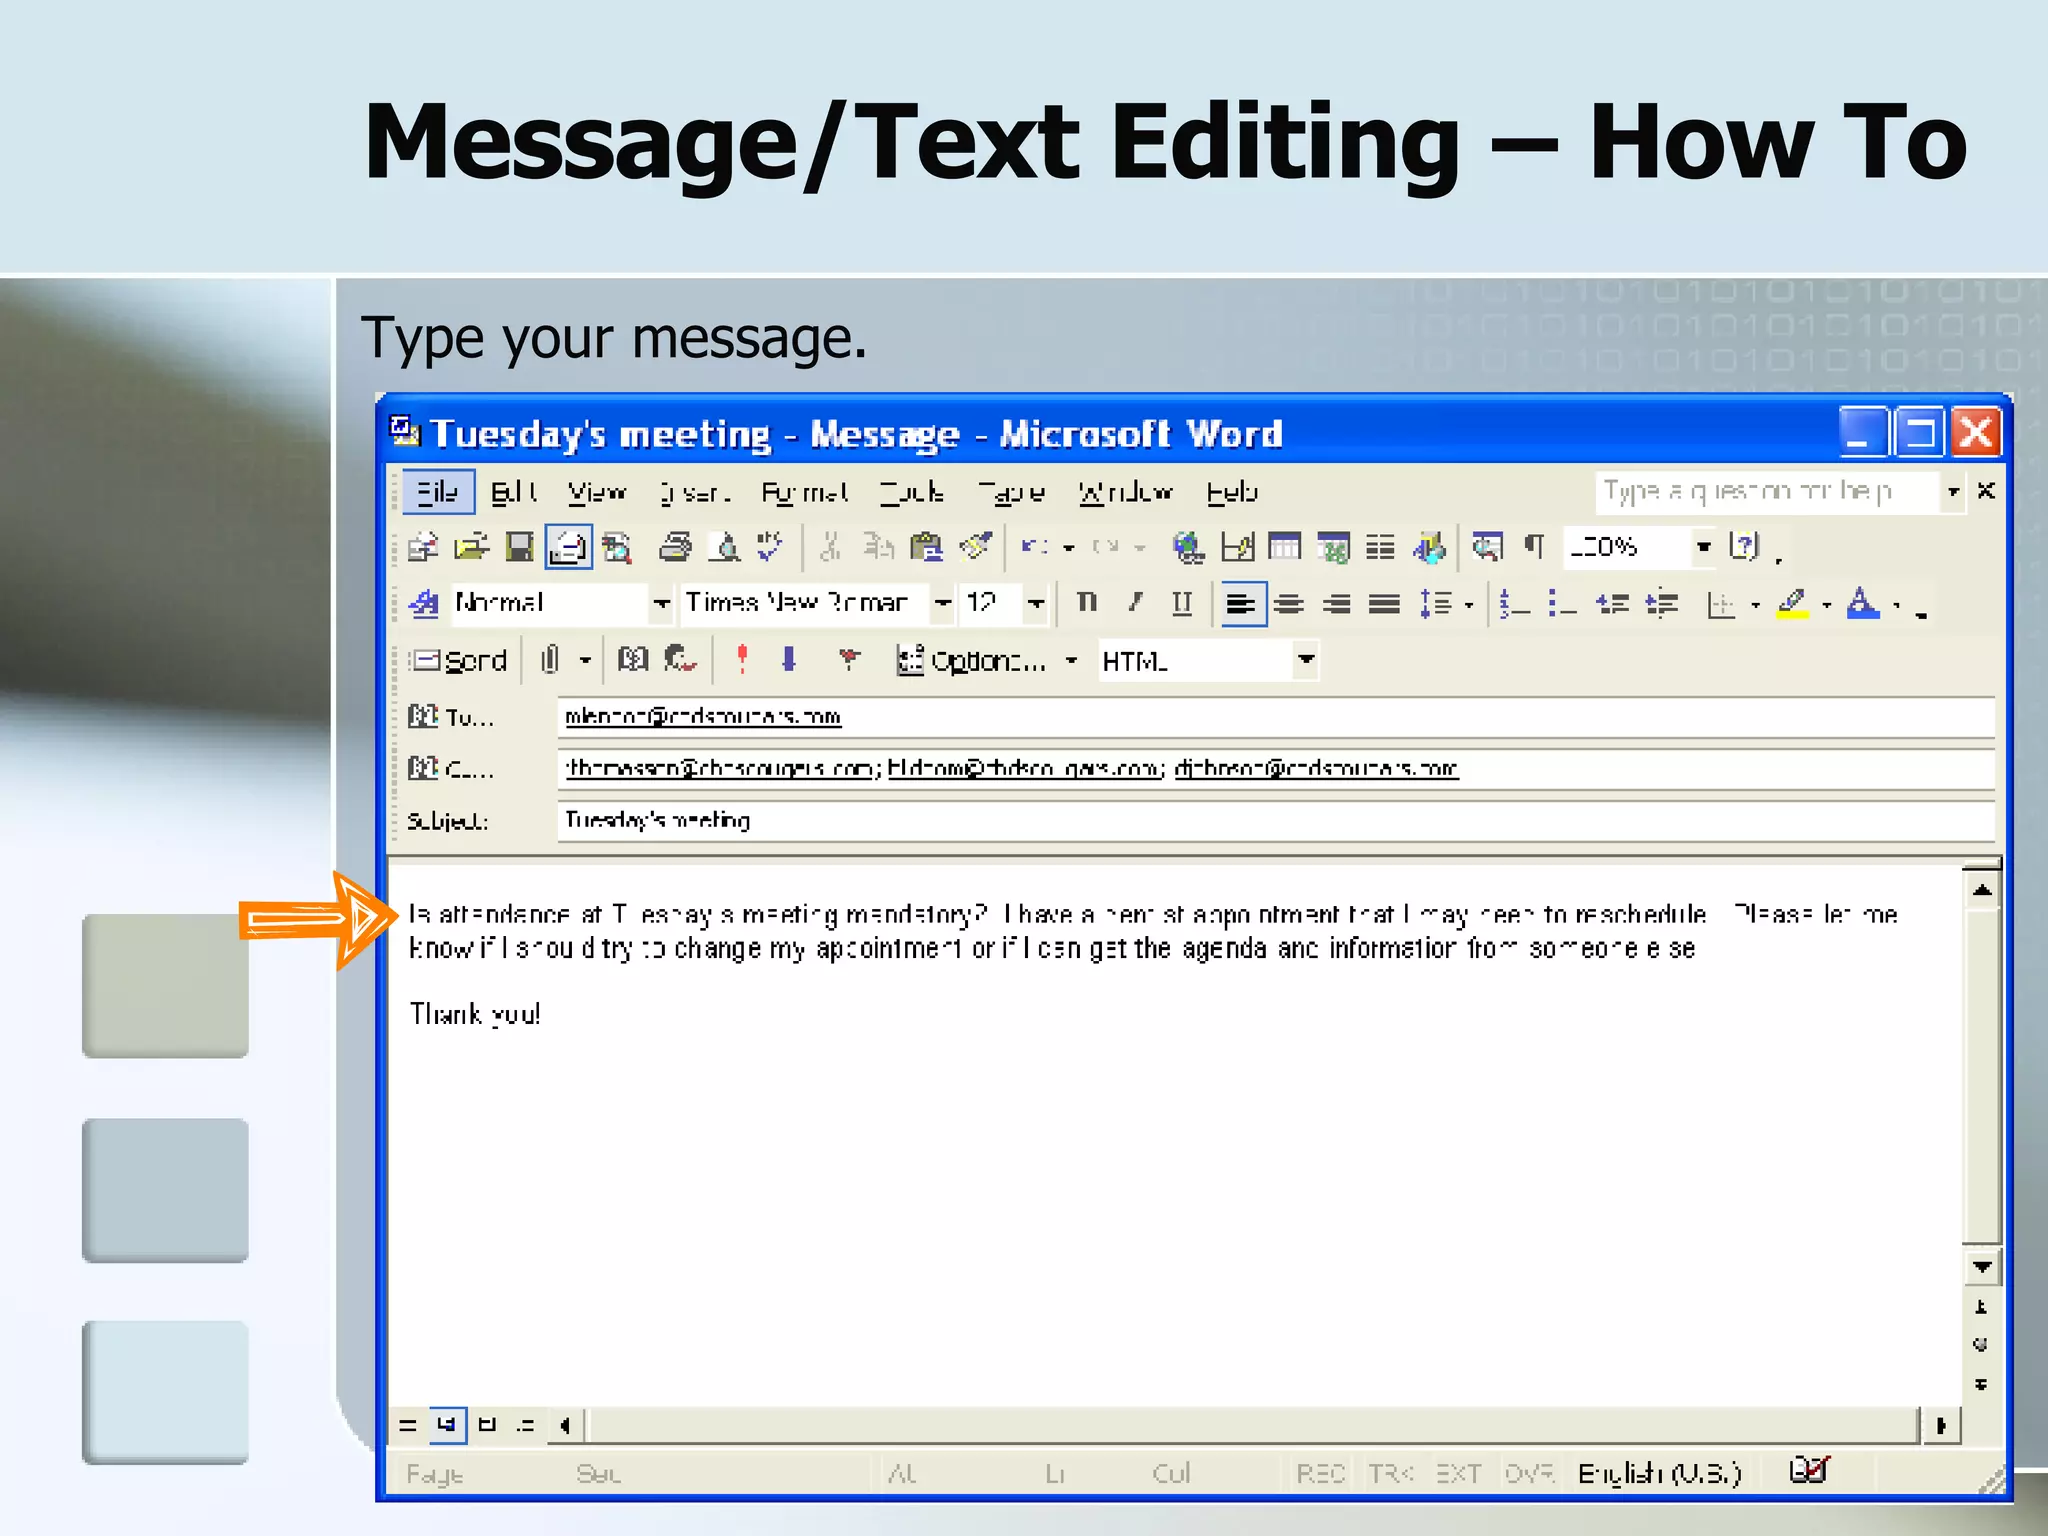Click the Insert Excel Worksheet icon
The image size is (2048, 1536).
pos(1333,547)
